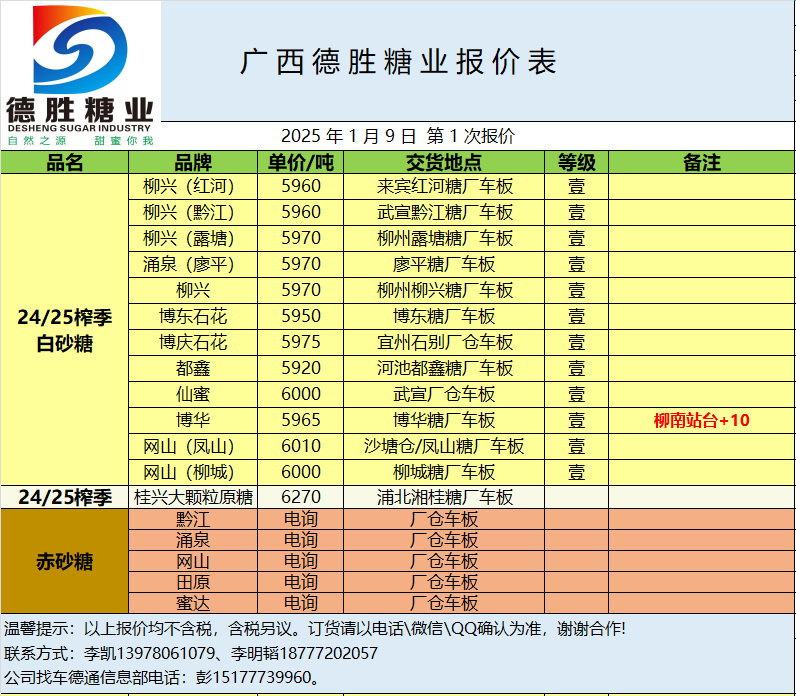Click the 交货地点 column header
Viewport: 796px width, 696px height.
click(443, 162)
